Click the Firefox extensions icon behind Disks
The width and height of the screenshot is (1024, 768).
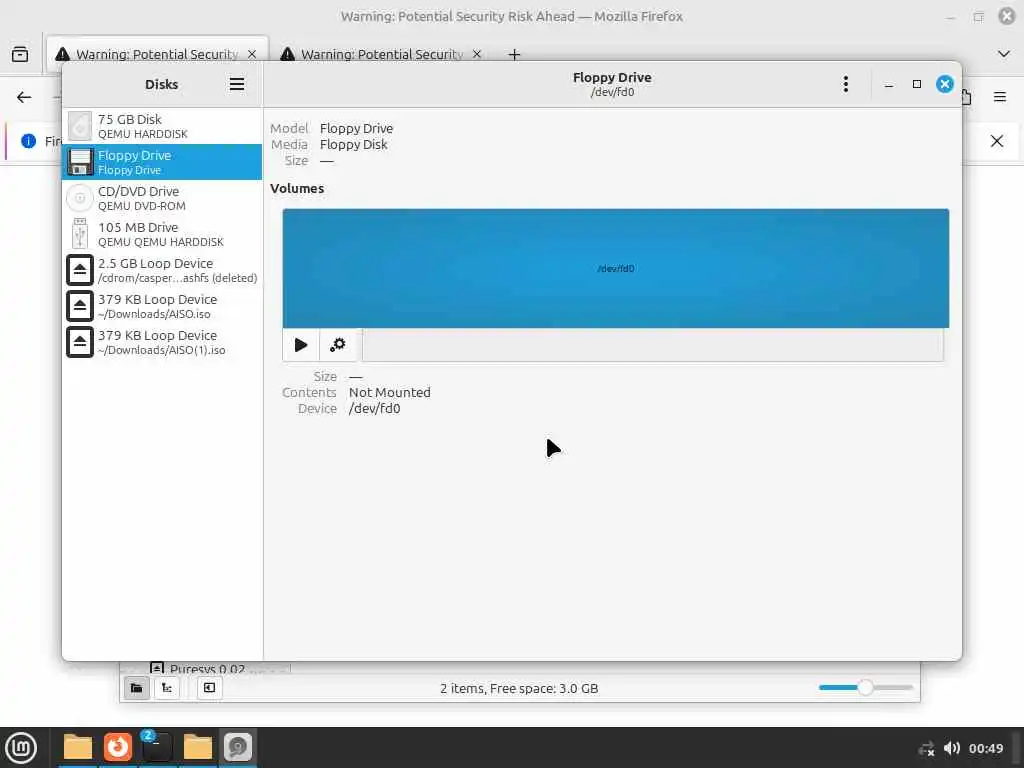[x=967, y=97]
